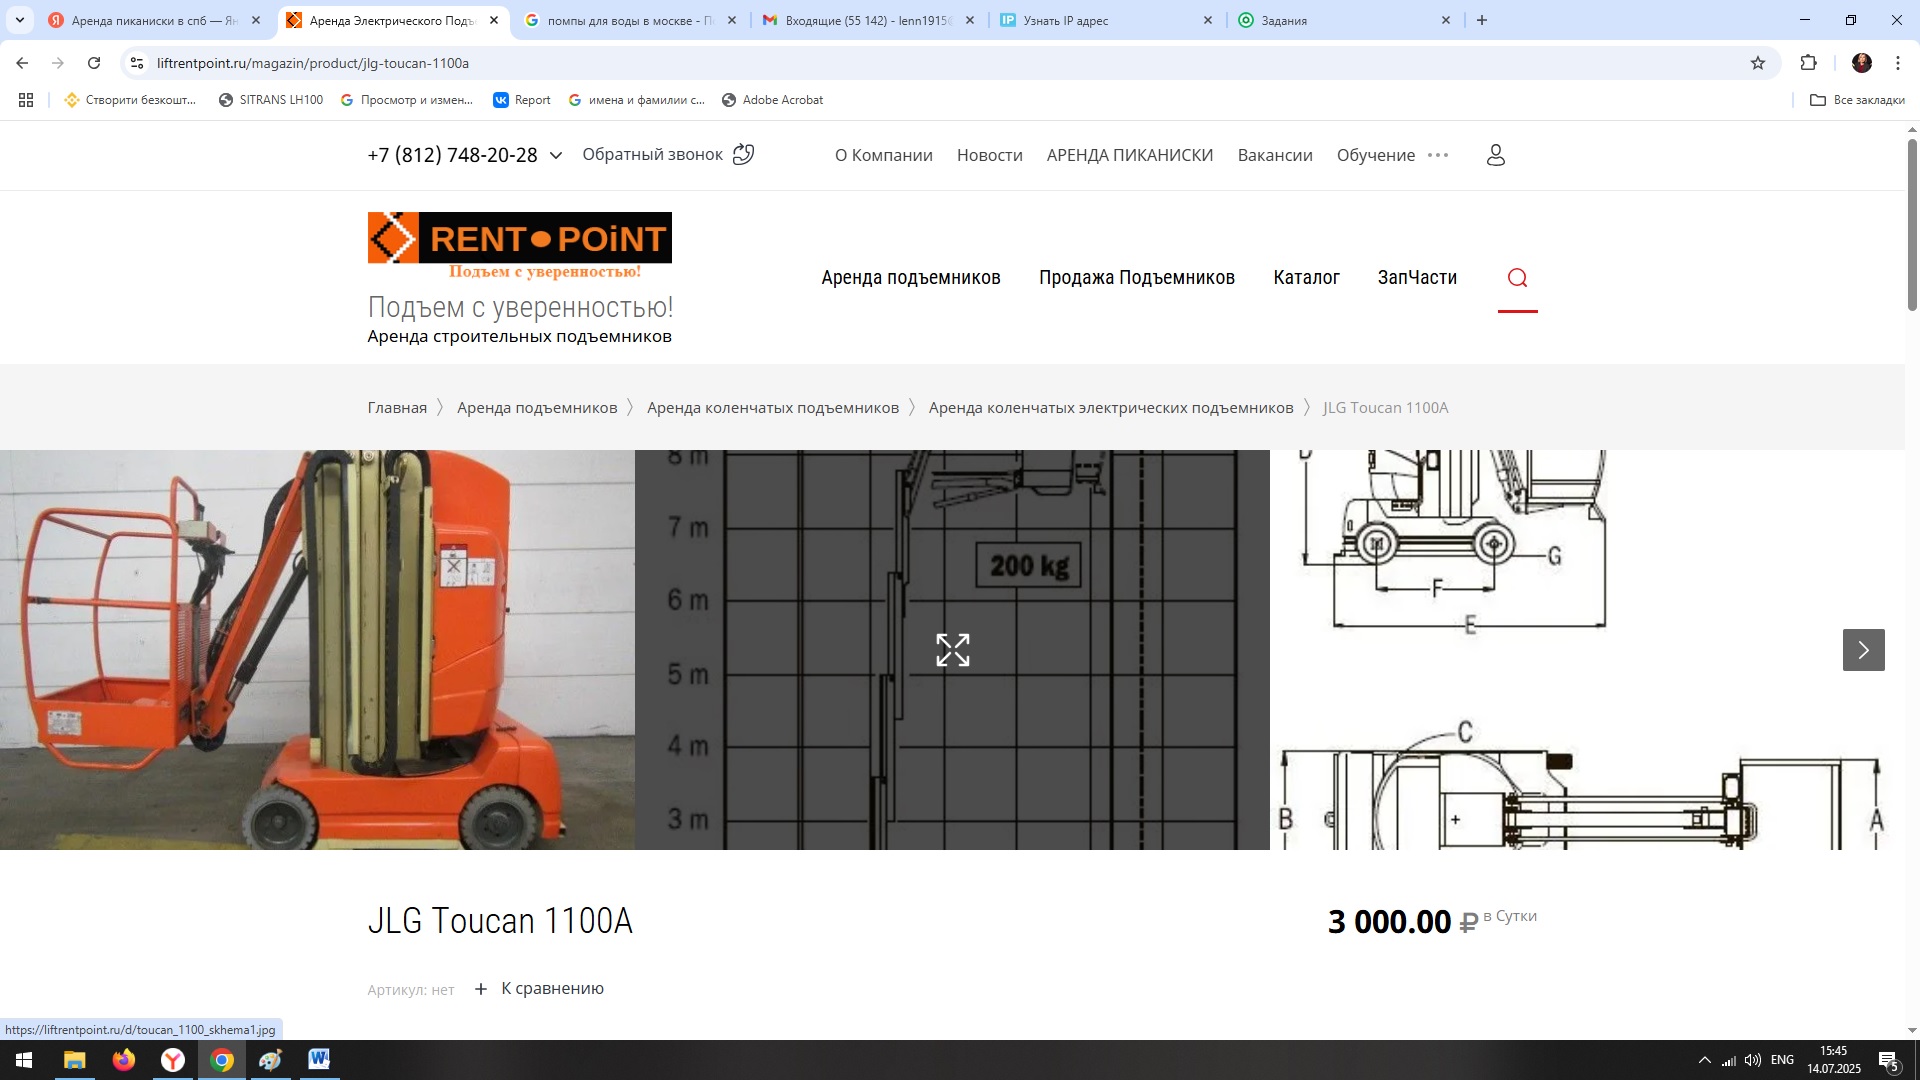The image size is (1920, 1080).
Task: Open АРЕНДА ПИКАНИСКИ link
Action: tap(1129, 155)
